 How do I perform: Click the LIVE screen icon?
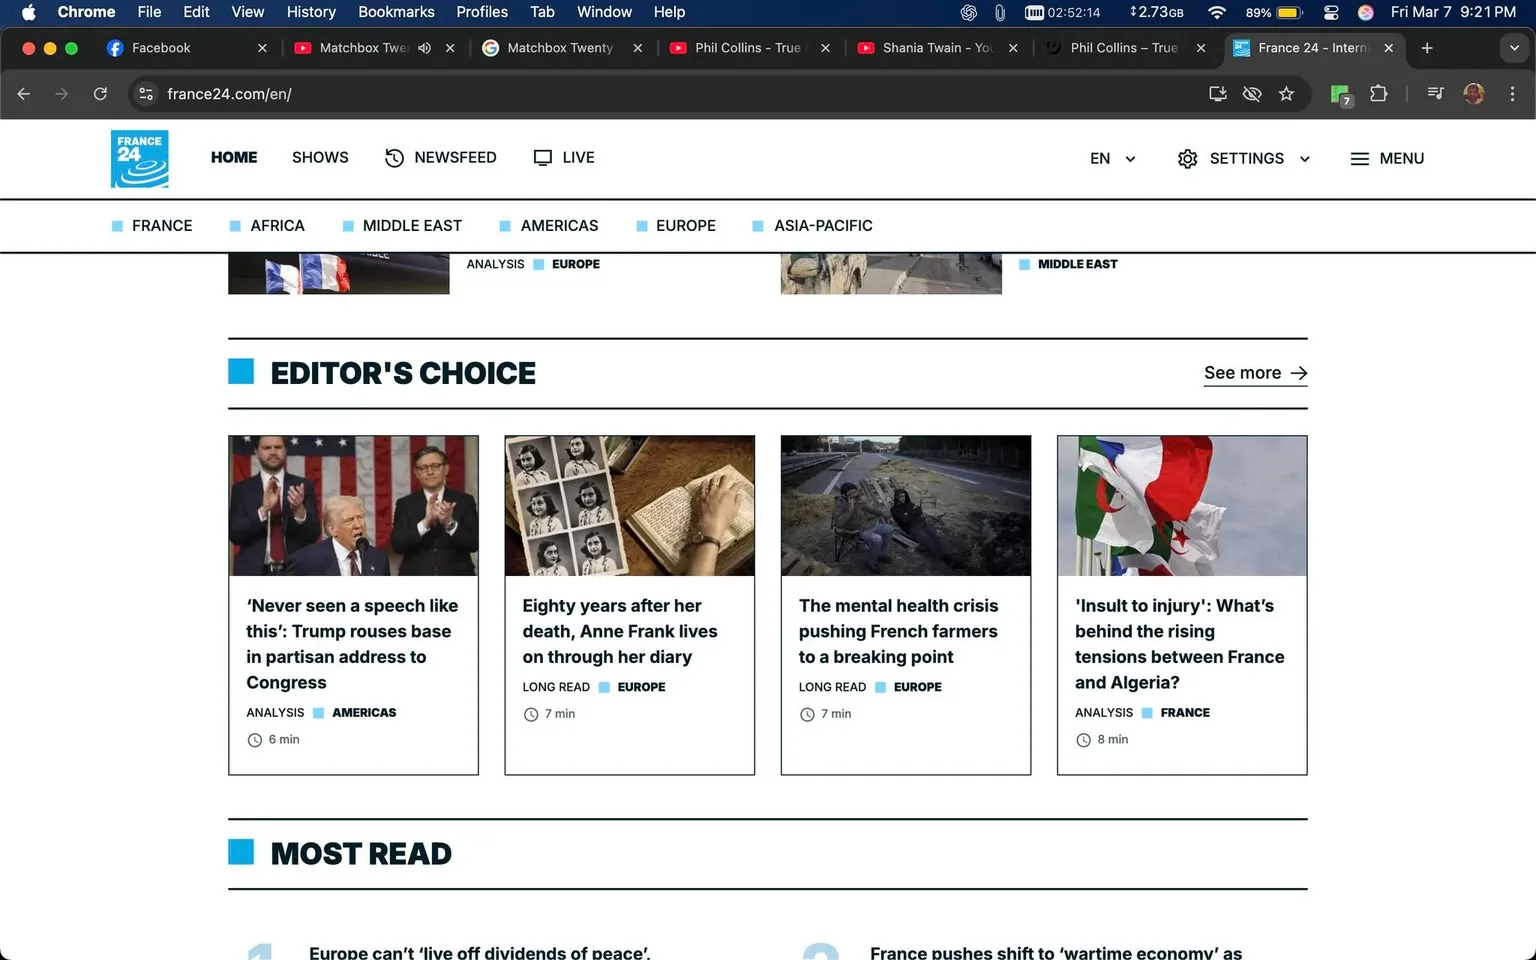pos(542,157)
